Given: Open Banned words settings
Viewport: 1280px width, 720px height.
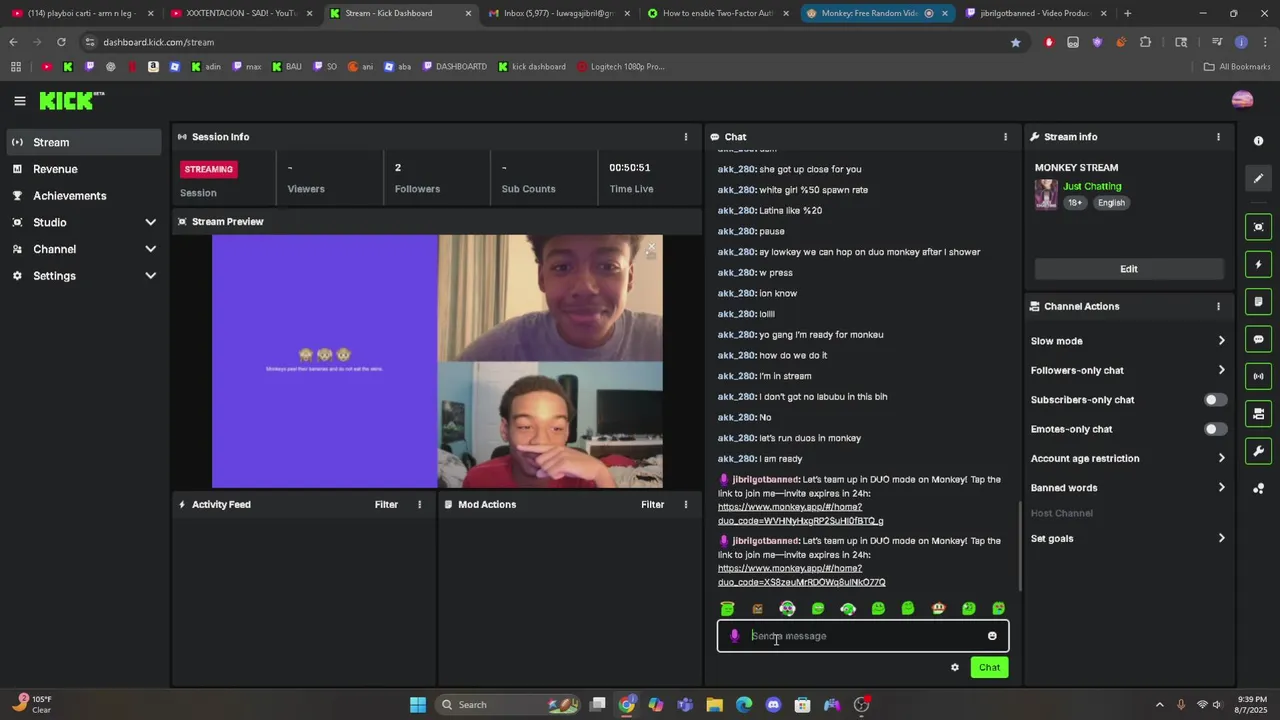Looking at the screenshot, I should pos(1128,488).
